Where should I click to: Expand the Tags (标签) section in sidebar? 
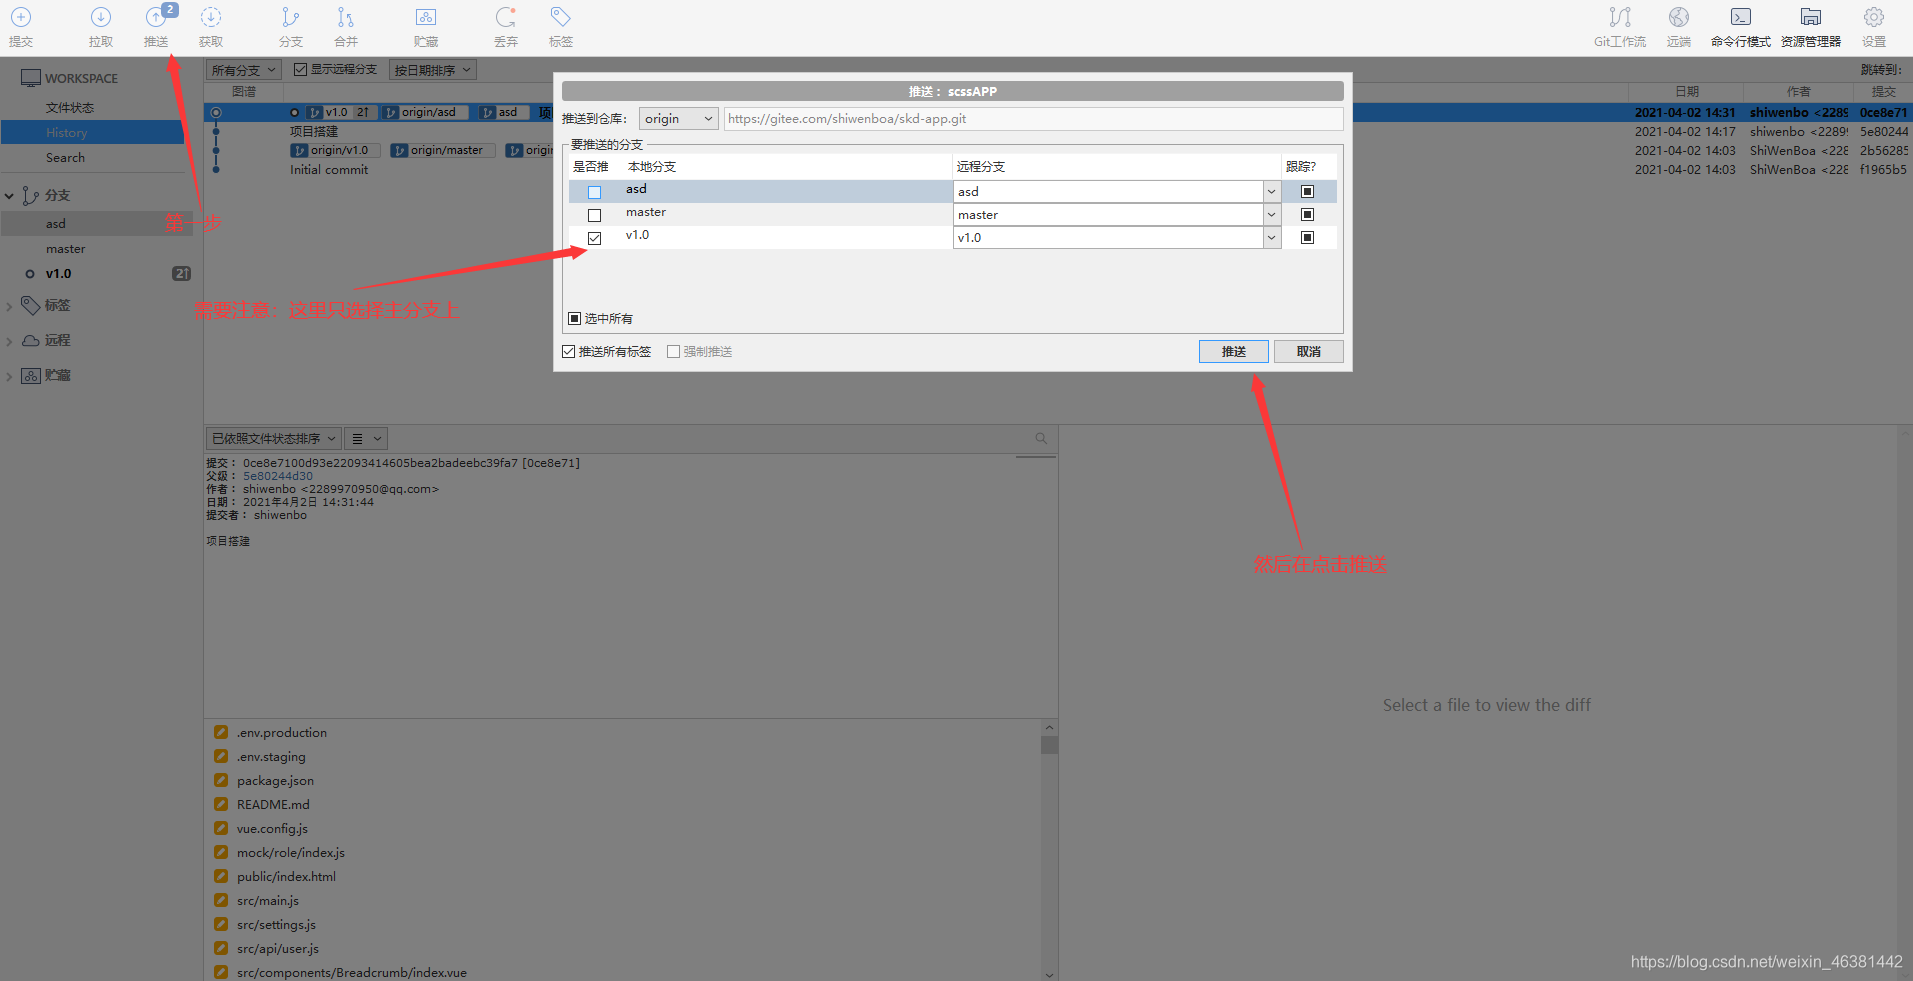9,306
